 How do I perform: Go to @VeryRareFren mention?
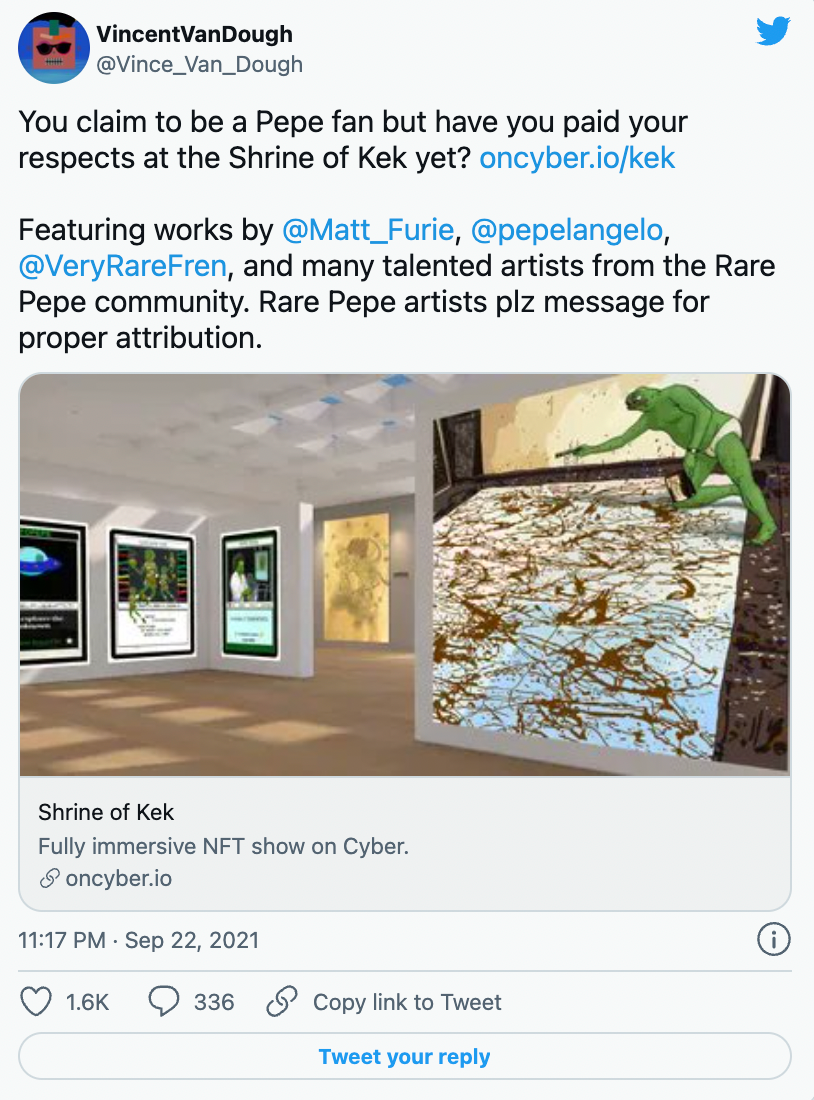123,266
